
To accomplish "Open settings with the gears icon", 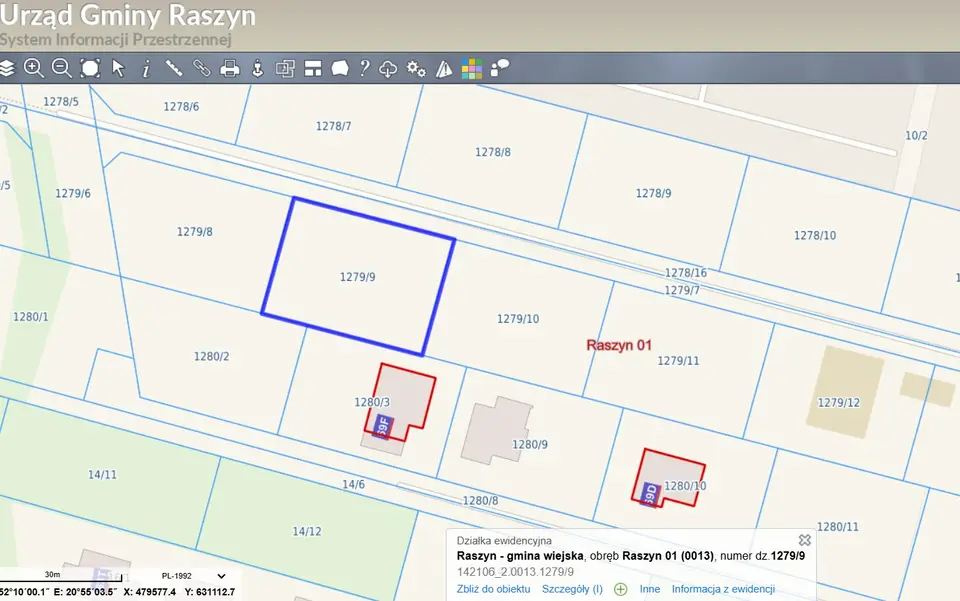I will pyautogui.click(x=416, y=69).
